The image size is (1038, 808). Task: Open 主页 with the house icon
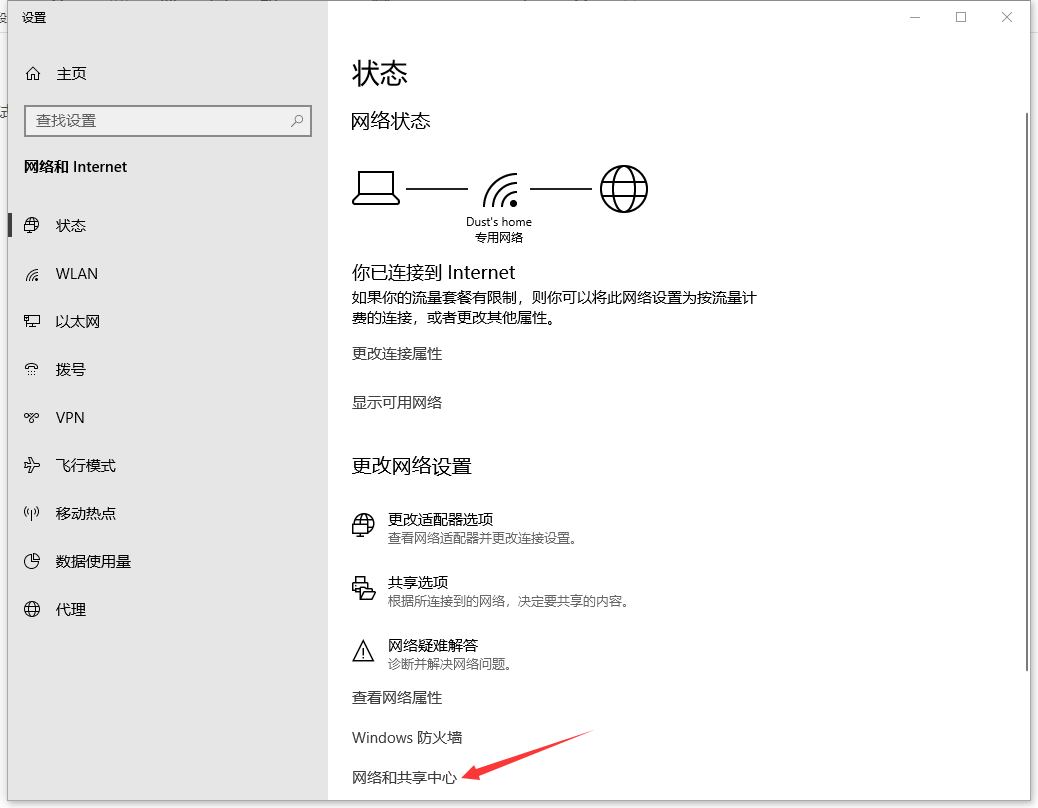coord(34,73)
